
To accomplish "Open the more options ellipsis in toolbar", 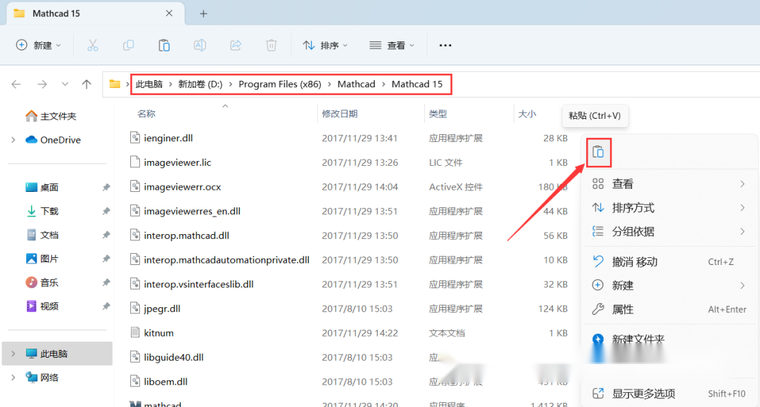I will click(446, 45).
